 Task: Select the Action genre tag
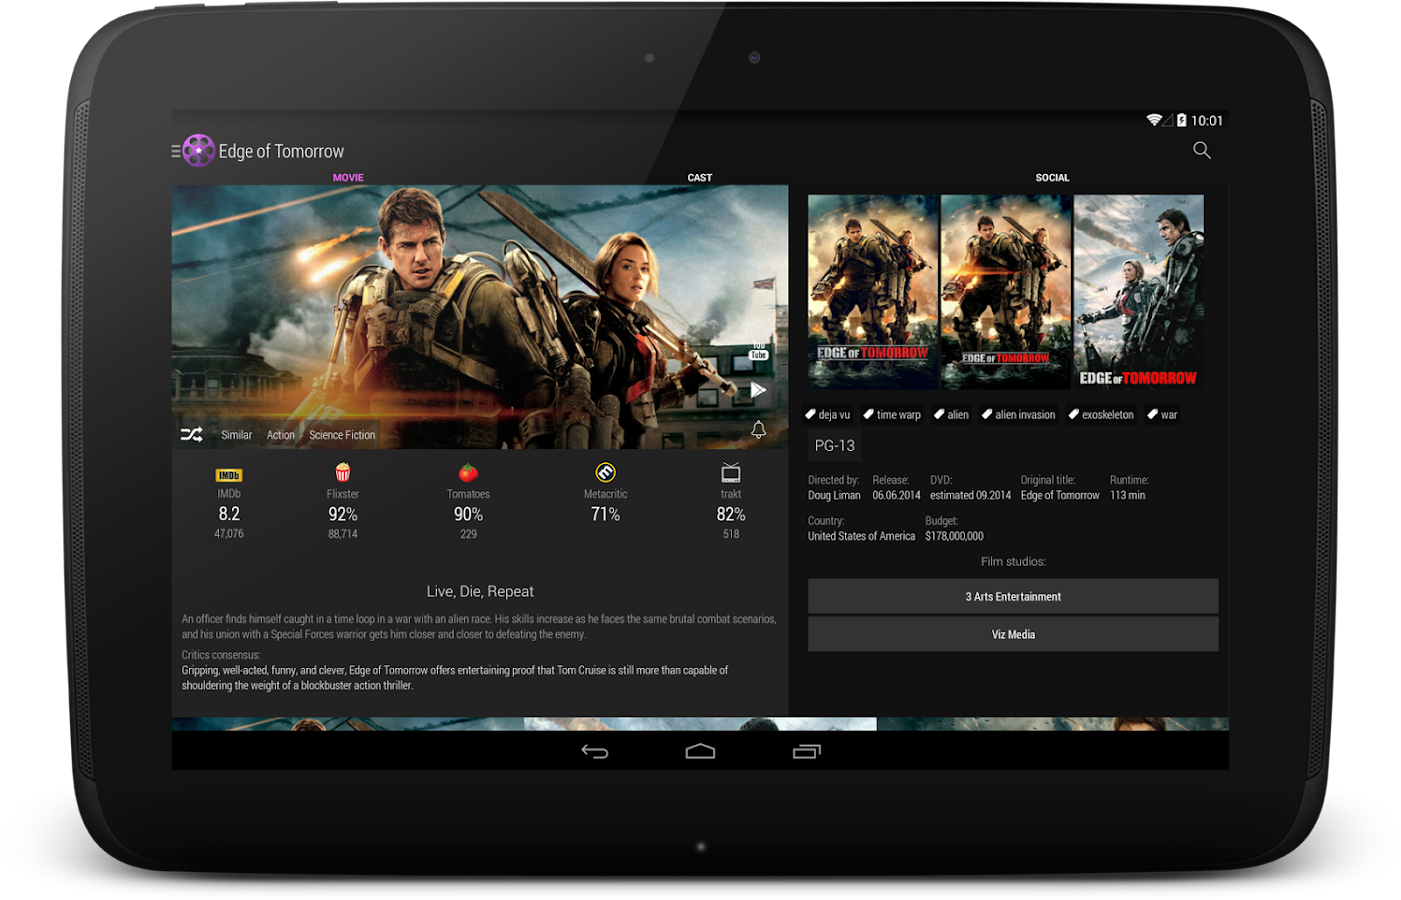[281, 435]
